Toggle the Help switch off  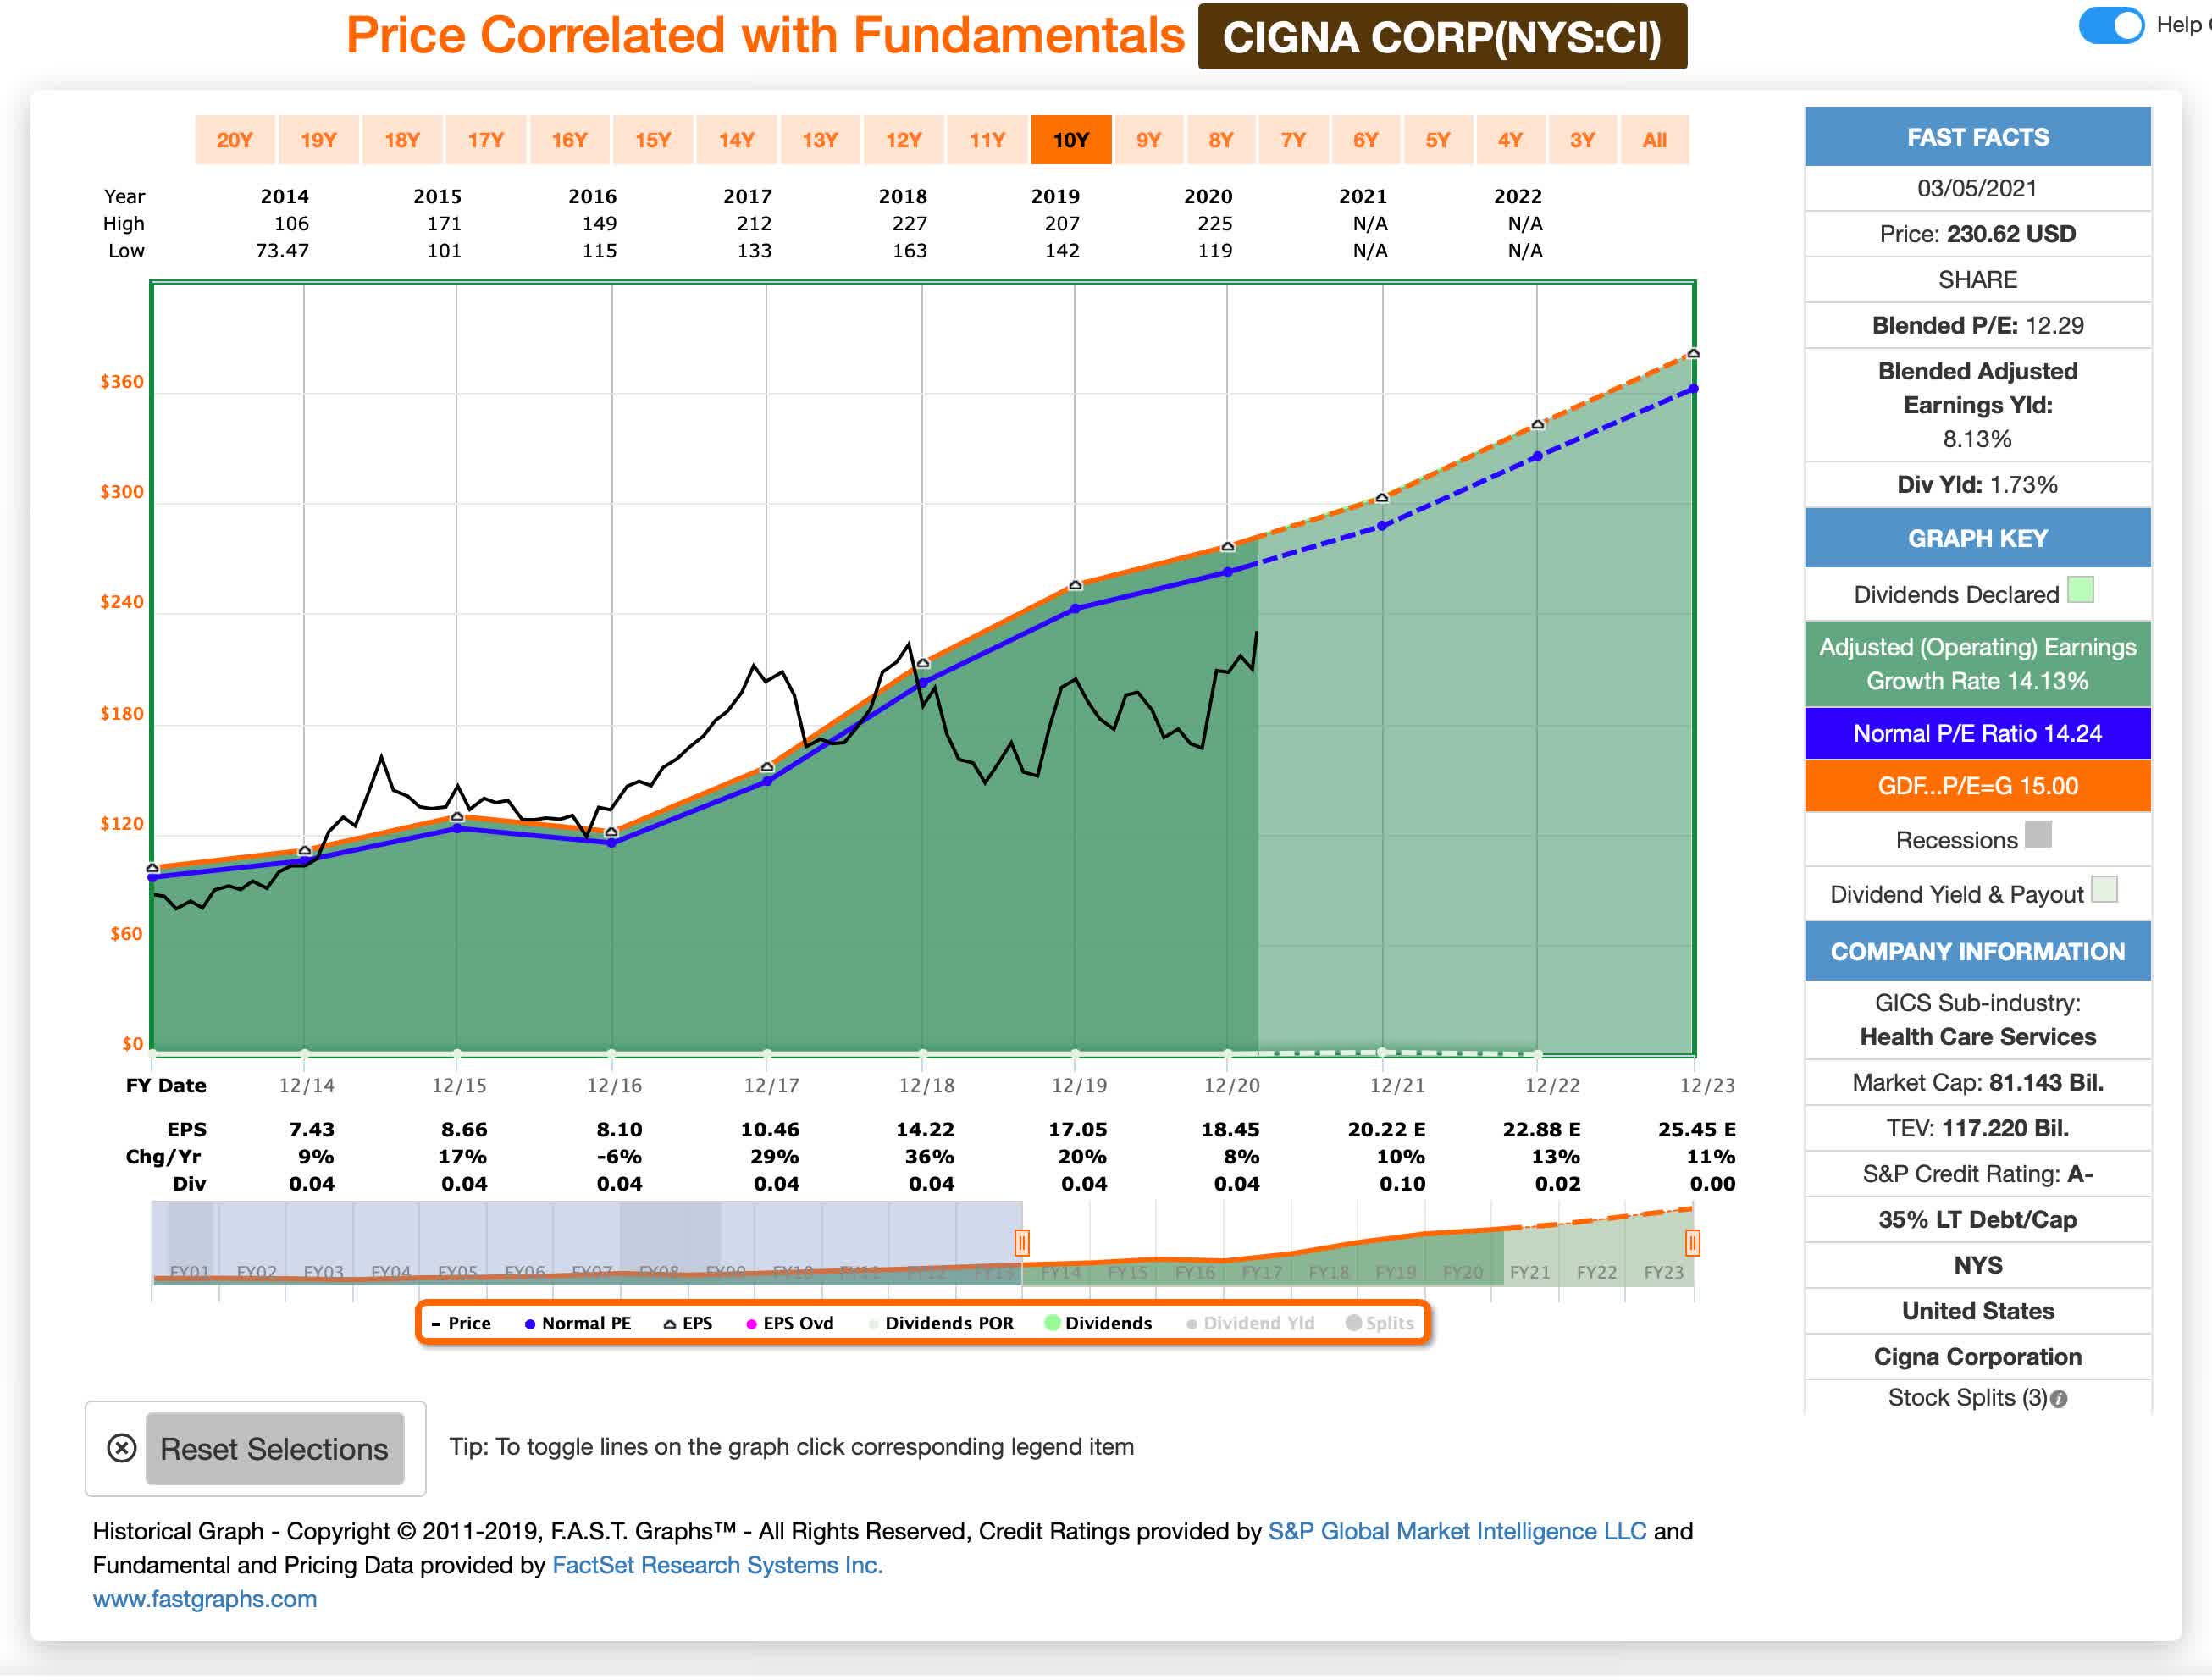click(2111, 25)
